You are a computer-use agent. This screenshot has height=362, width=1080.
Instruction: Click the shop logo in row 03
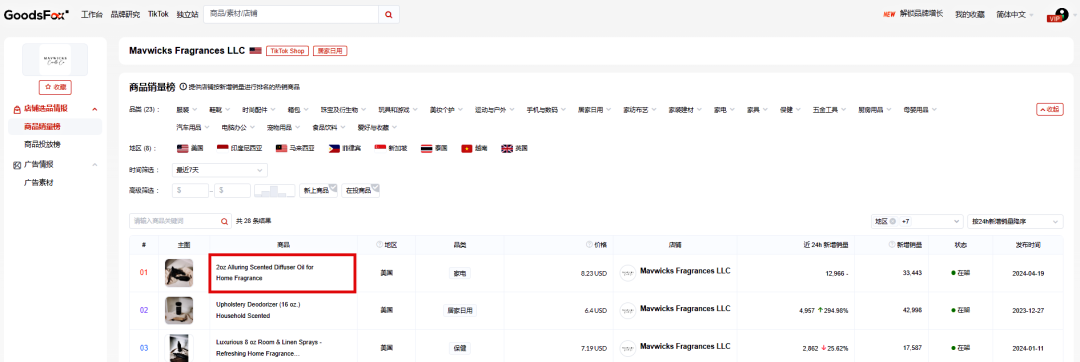(627, 348)
